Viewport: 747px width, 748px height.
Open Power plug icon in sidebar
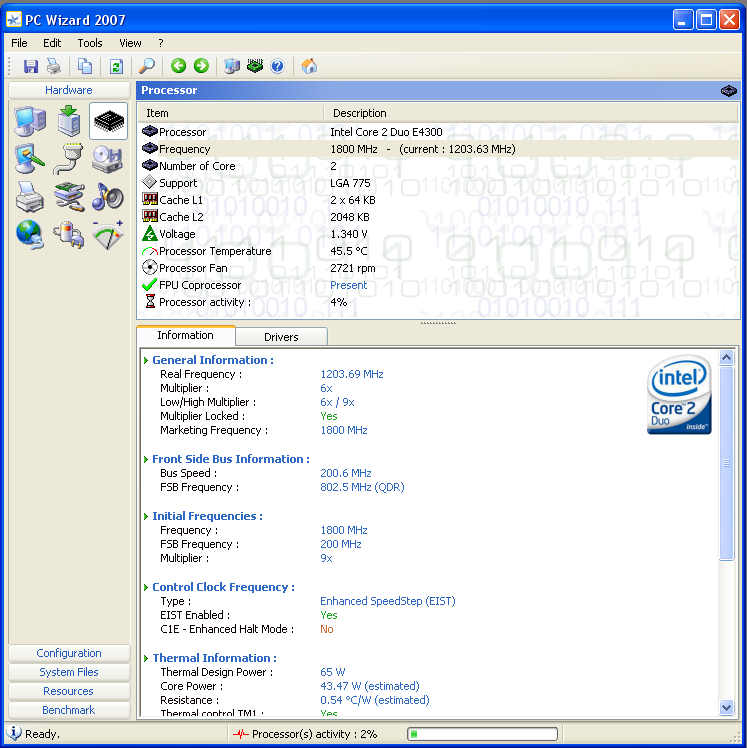coord(69,235)
